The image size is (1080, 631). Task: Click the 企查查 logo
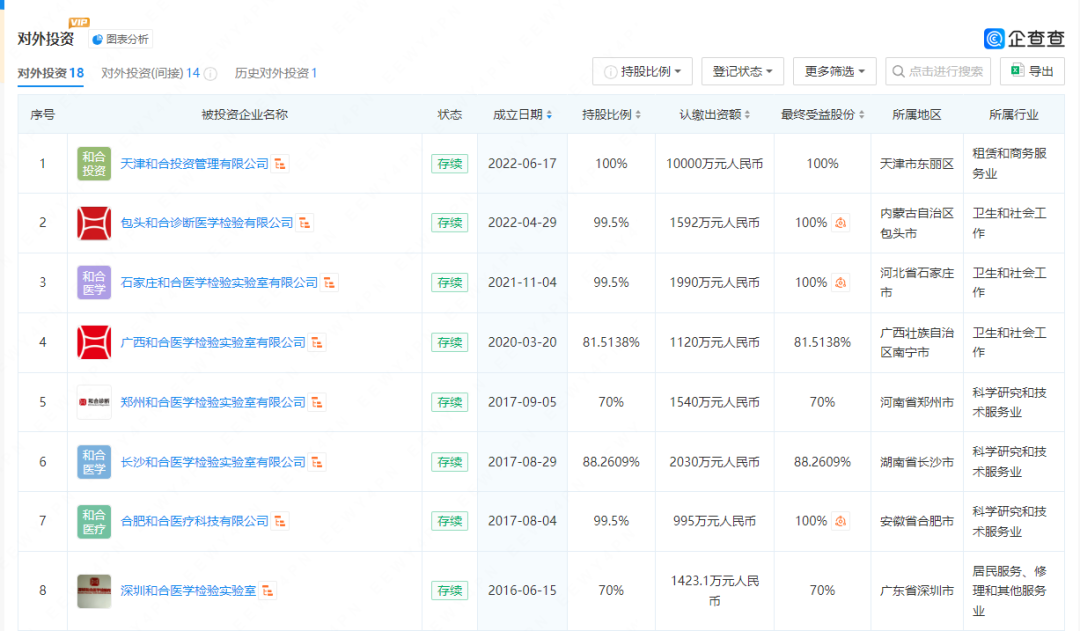click(x=1023, y=39)
